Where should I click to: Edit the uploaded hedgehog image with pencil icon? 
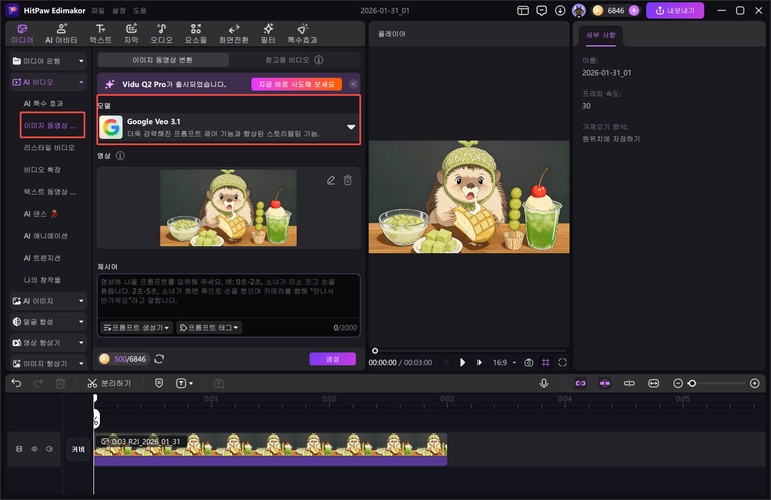click(331, 180)
